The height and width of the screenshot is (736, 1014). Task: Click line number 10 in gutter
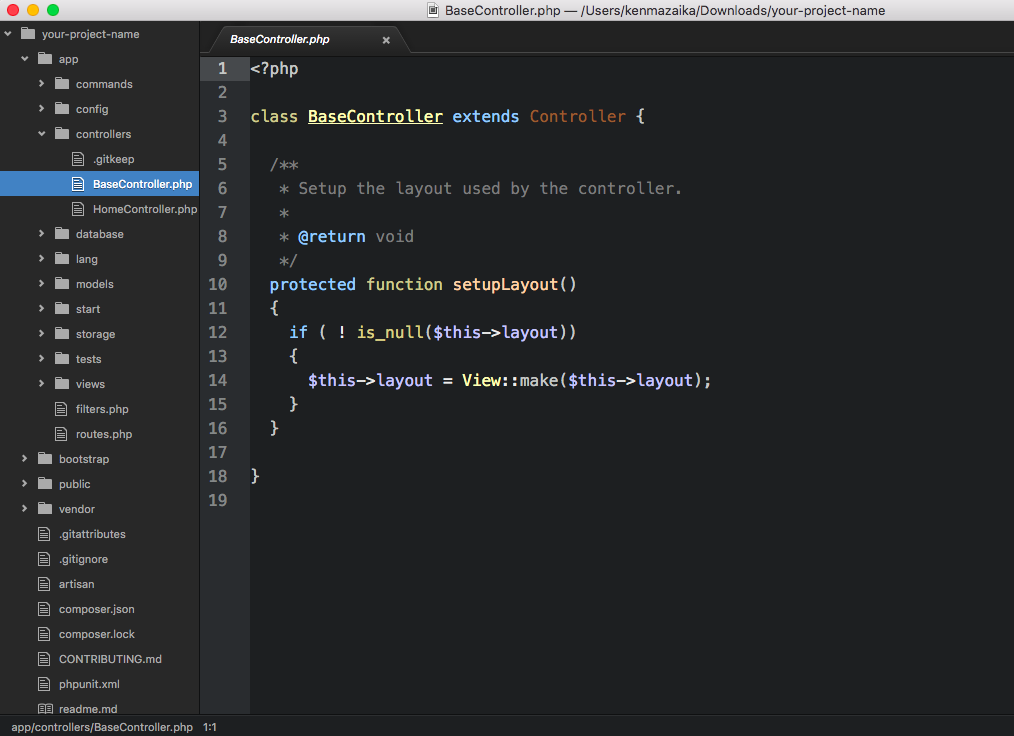point(218,285)
